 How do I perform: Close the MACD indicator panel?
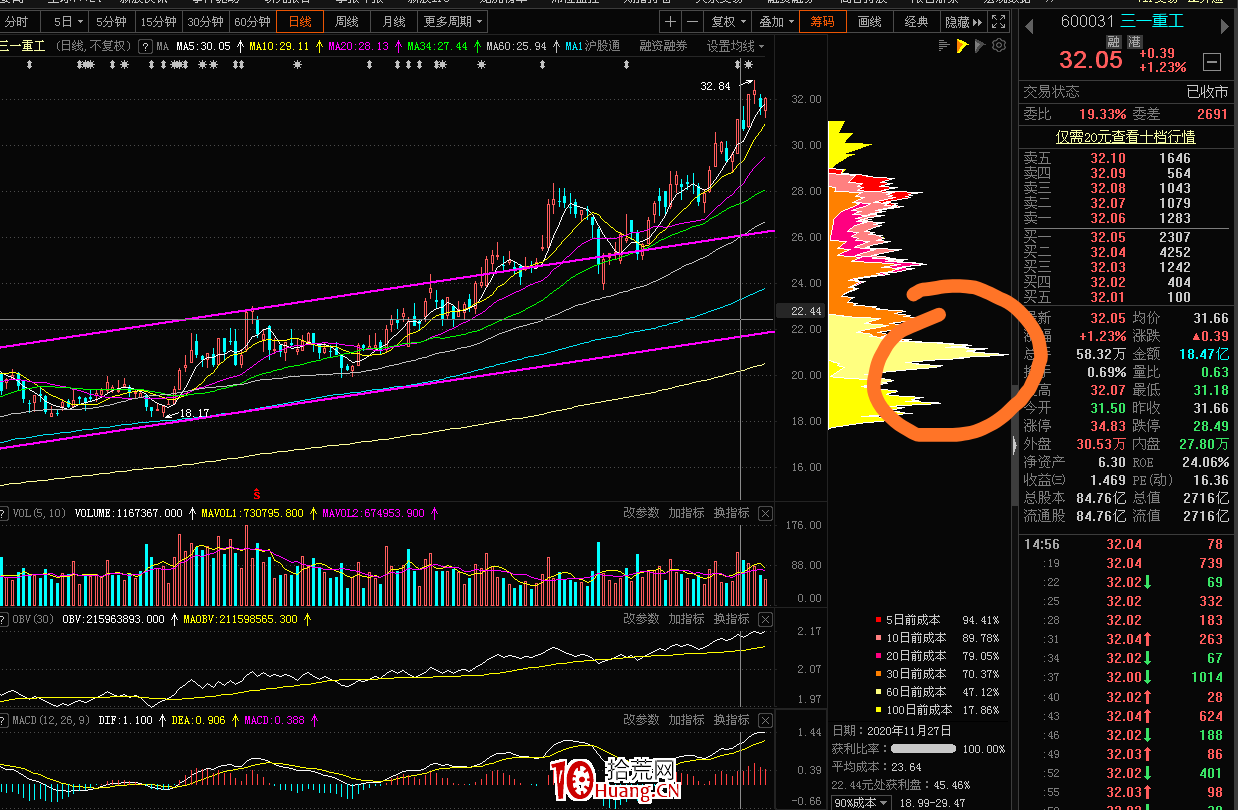[765, 720]
